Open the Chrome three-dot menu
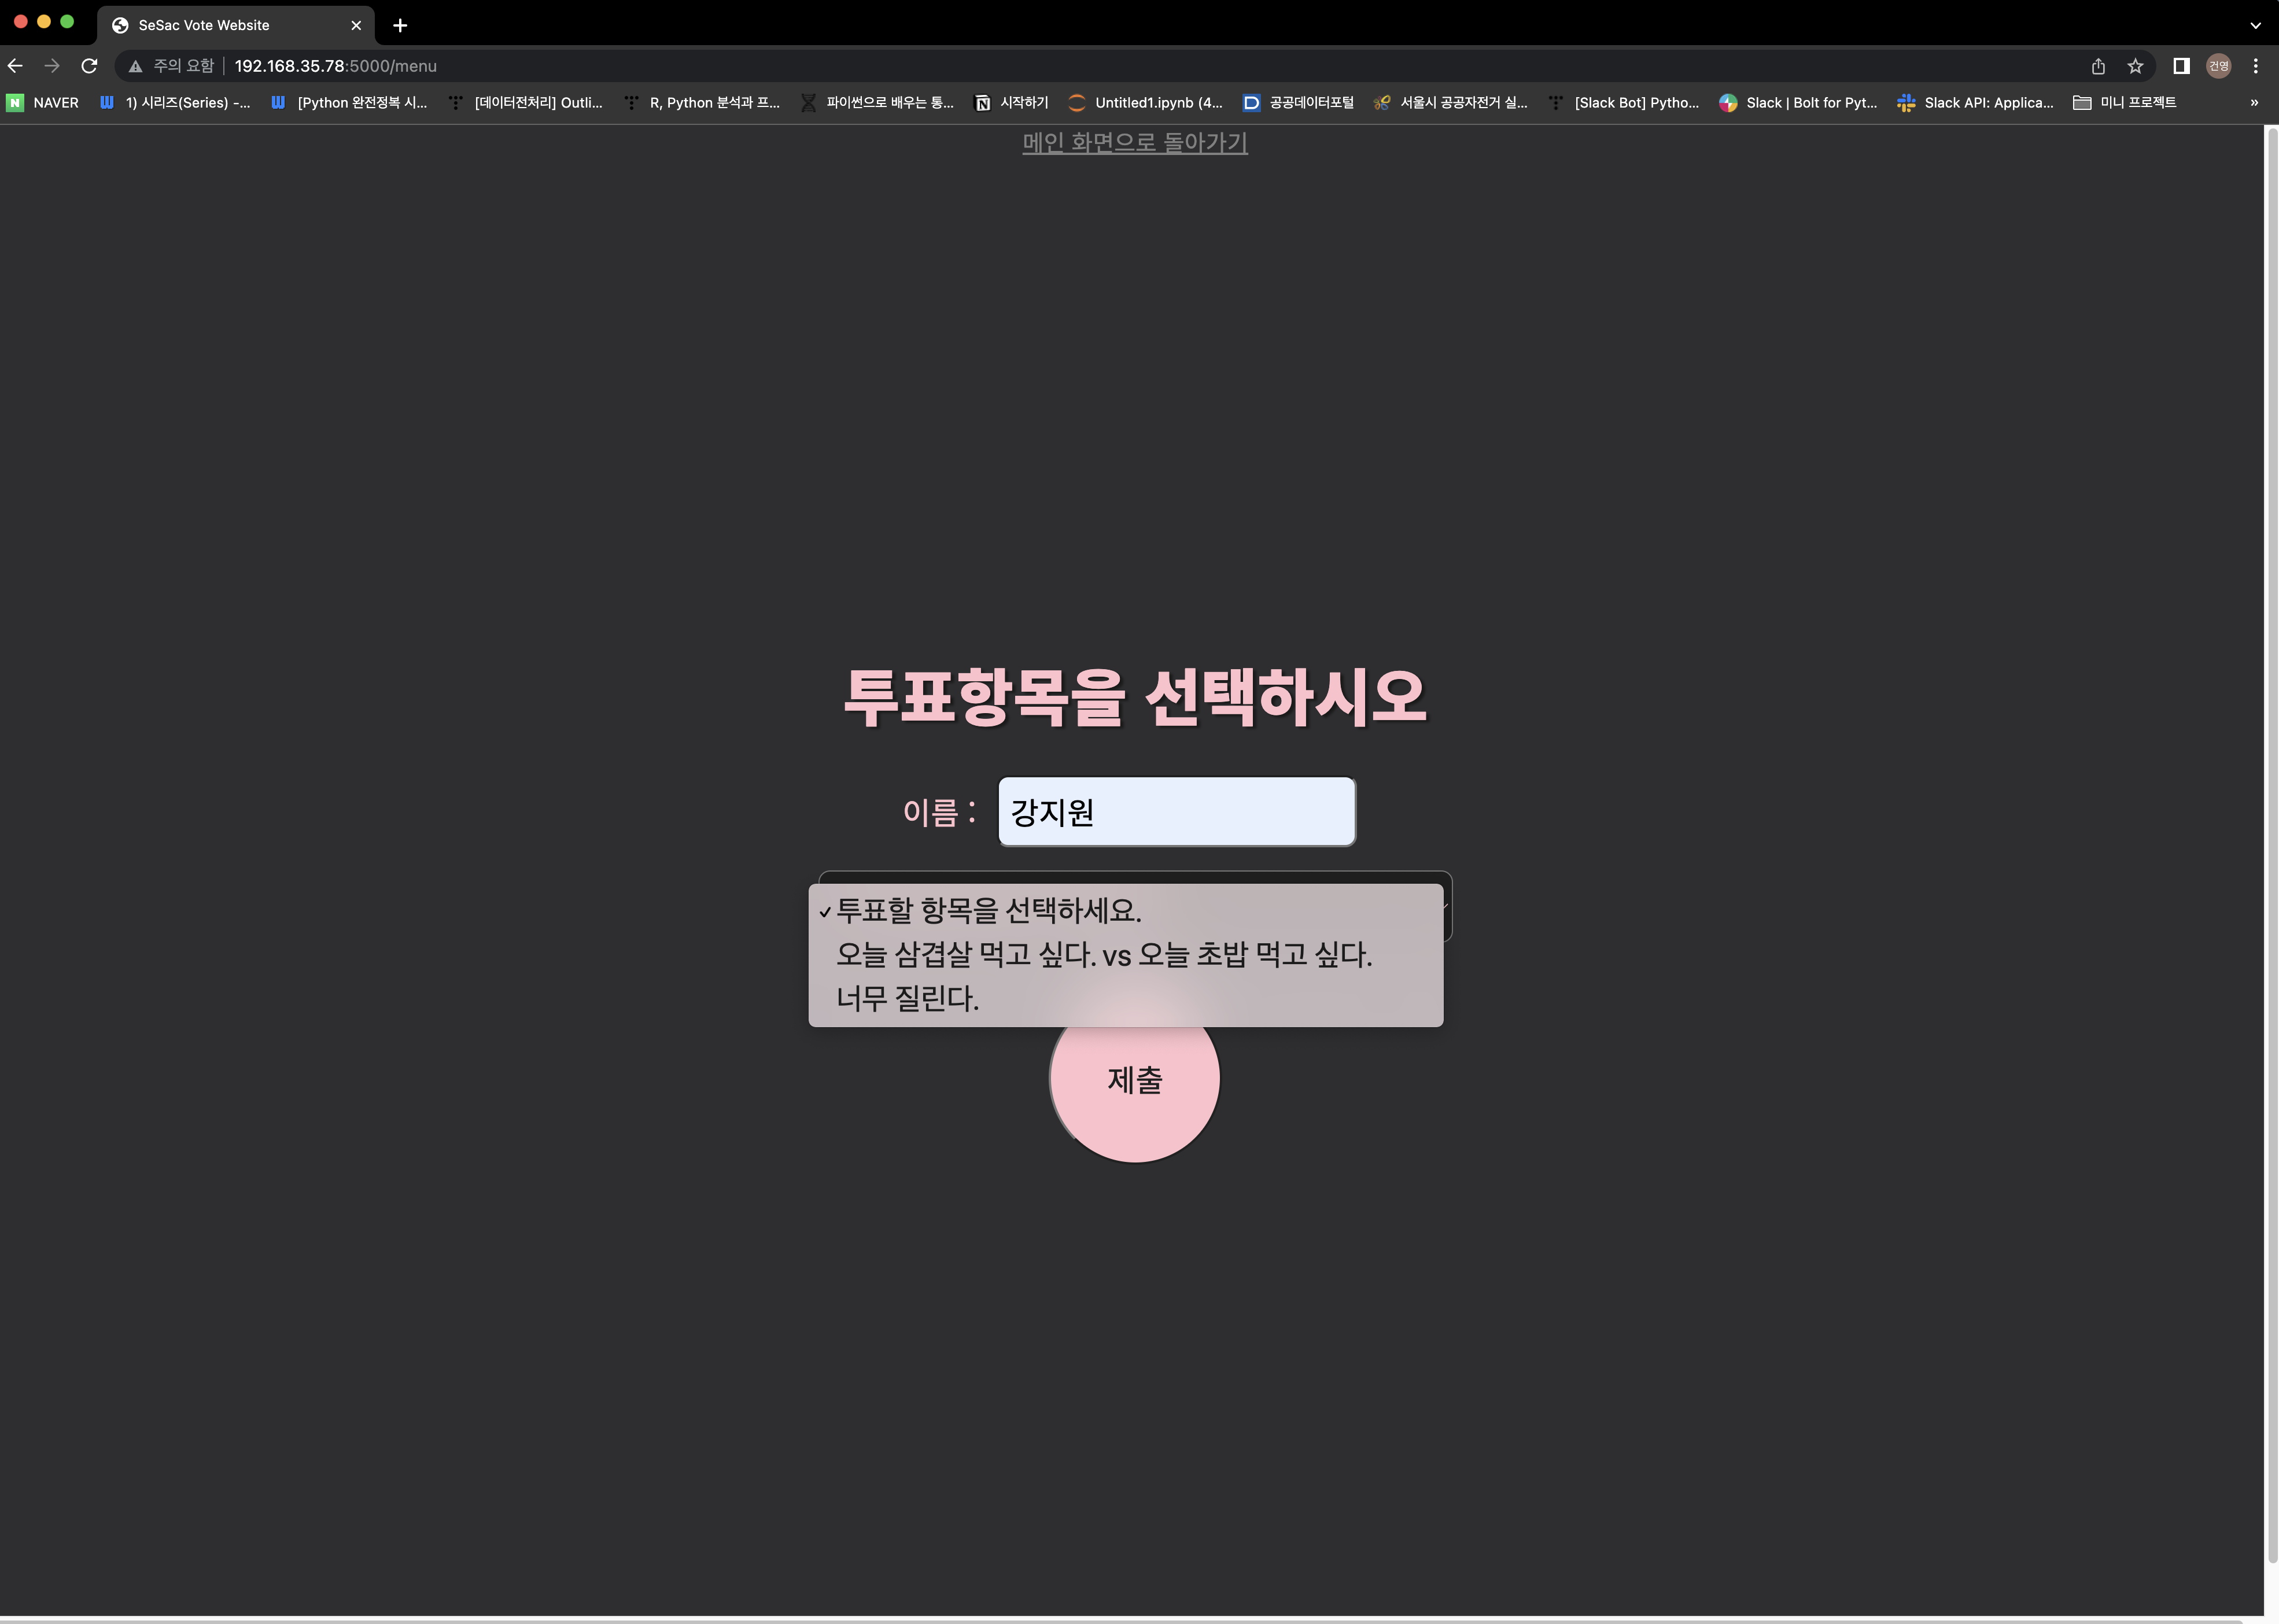 [2255, 66]
